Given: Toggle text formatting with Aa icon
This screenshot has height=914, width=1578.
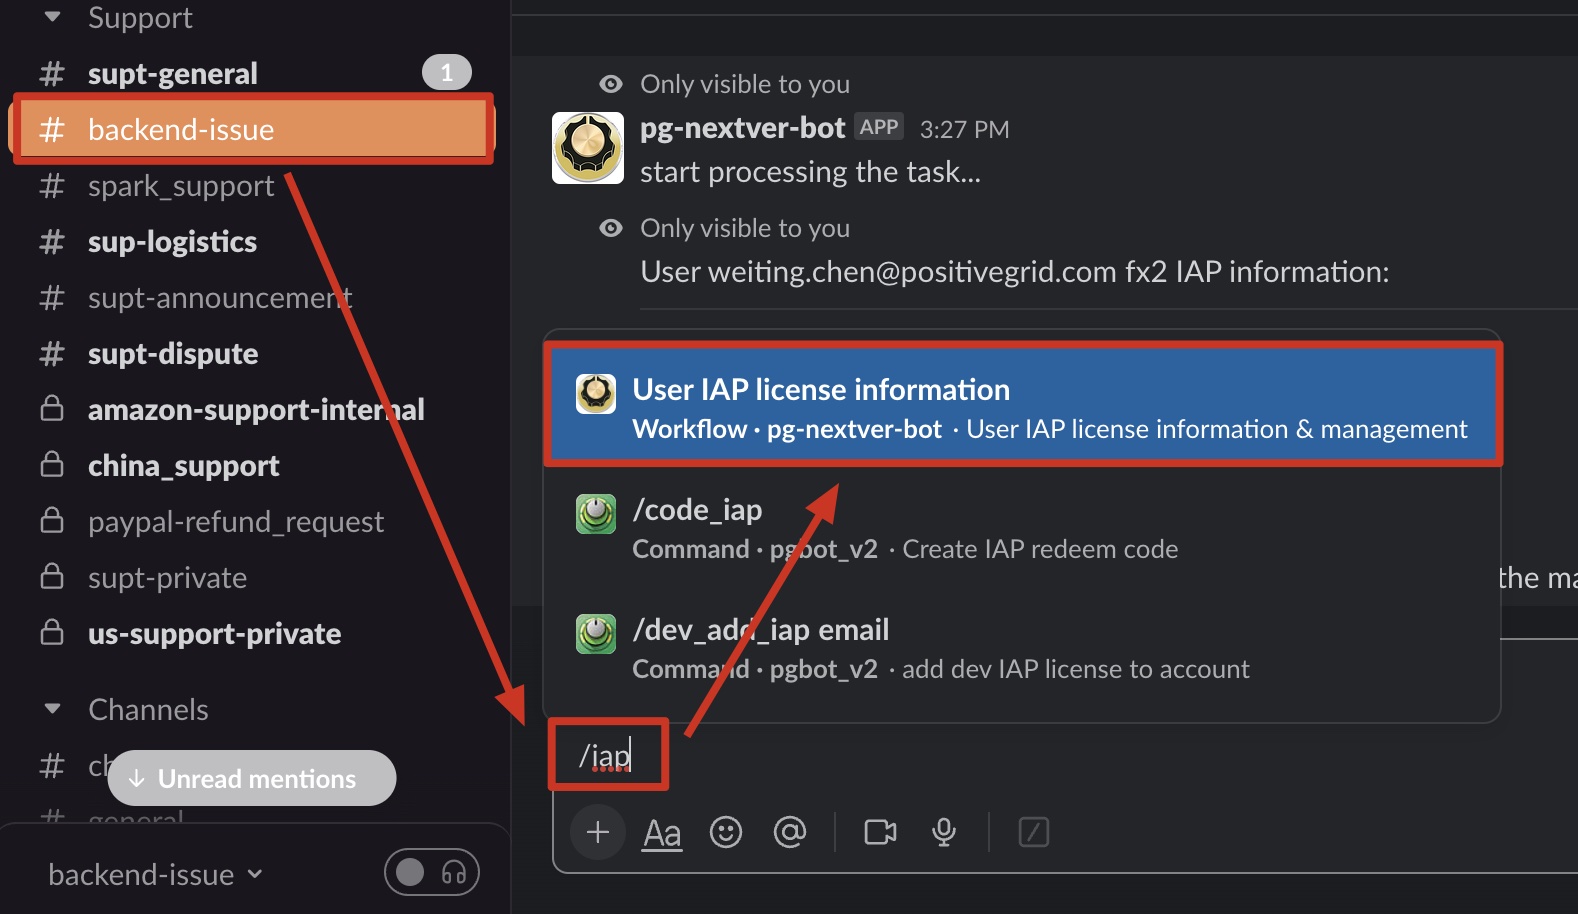Looking at the screenshot, I should [x=662, y=833].
